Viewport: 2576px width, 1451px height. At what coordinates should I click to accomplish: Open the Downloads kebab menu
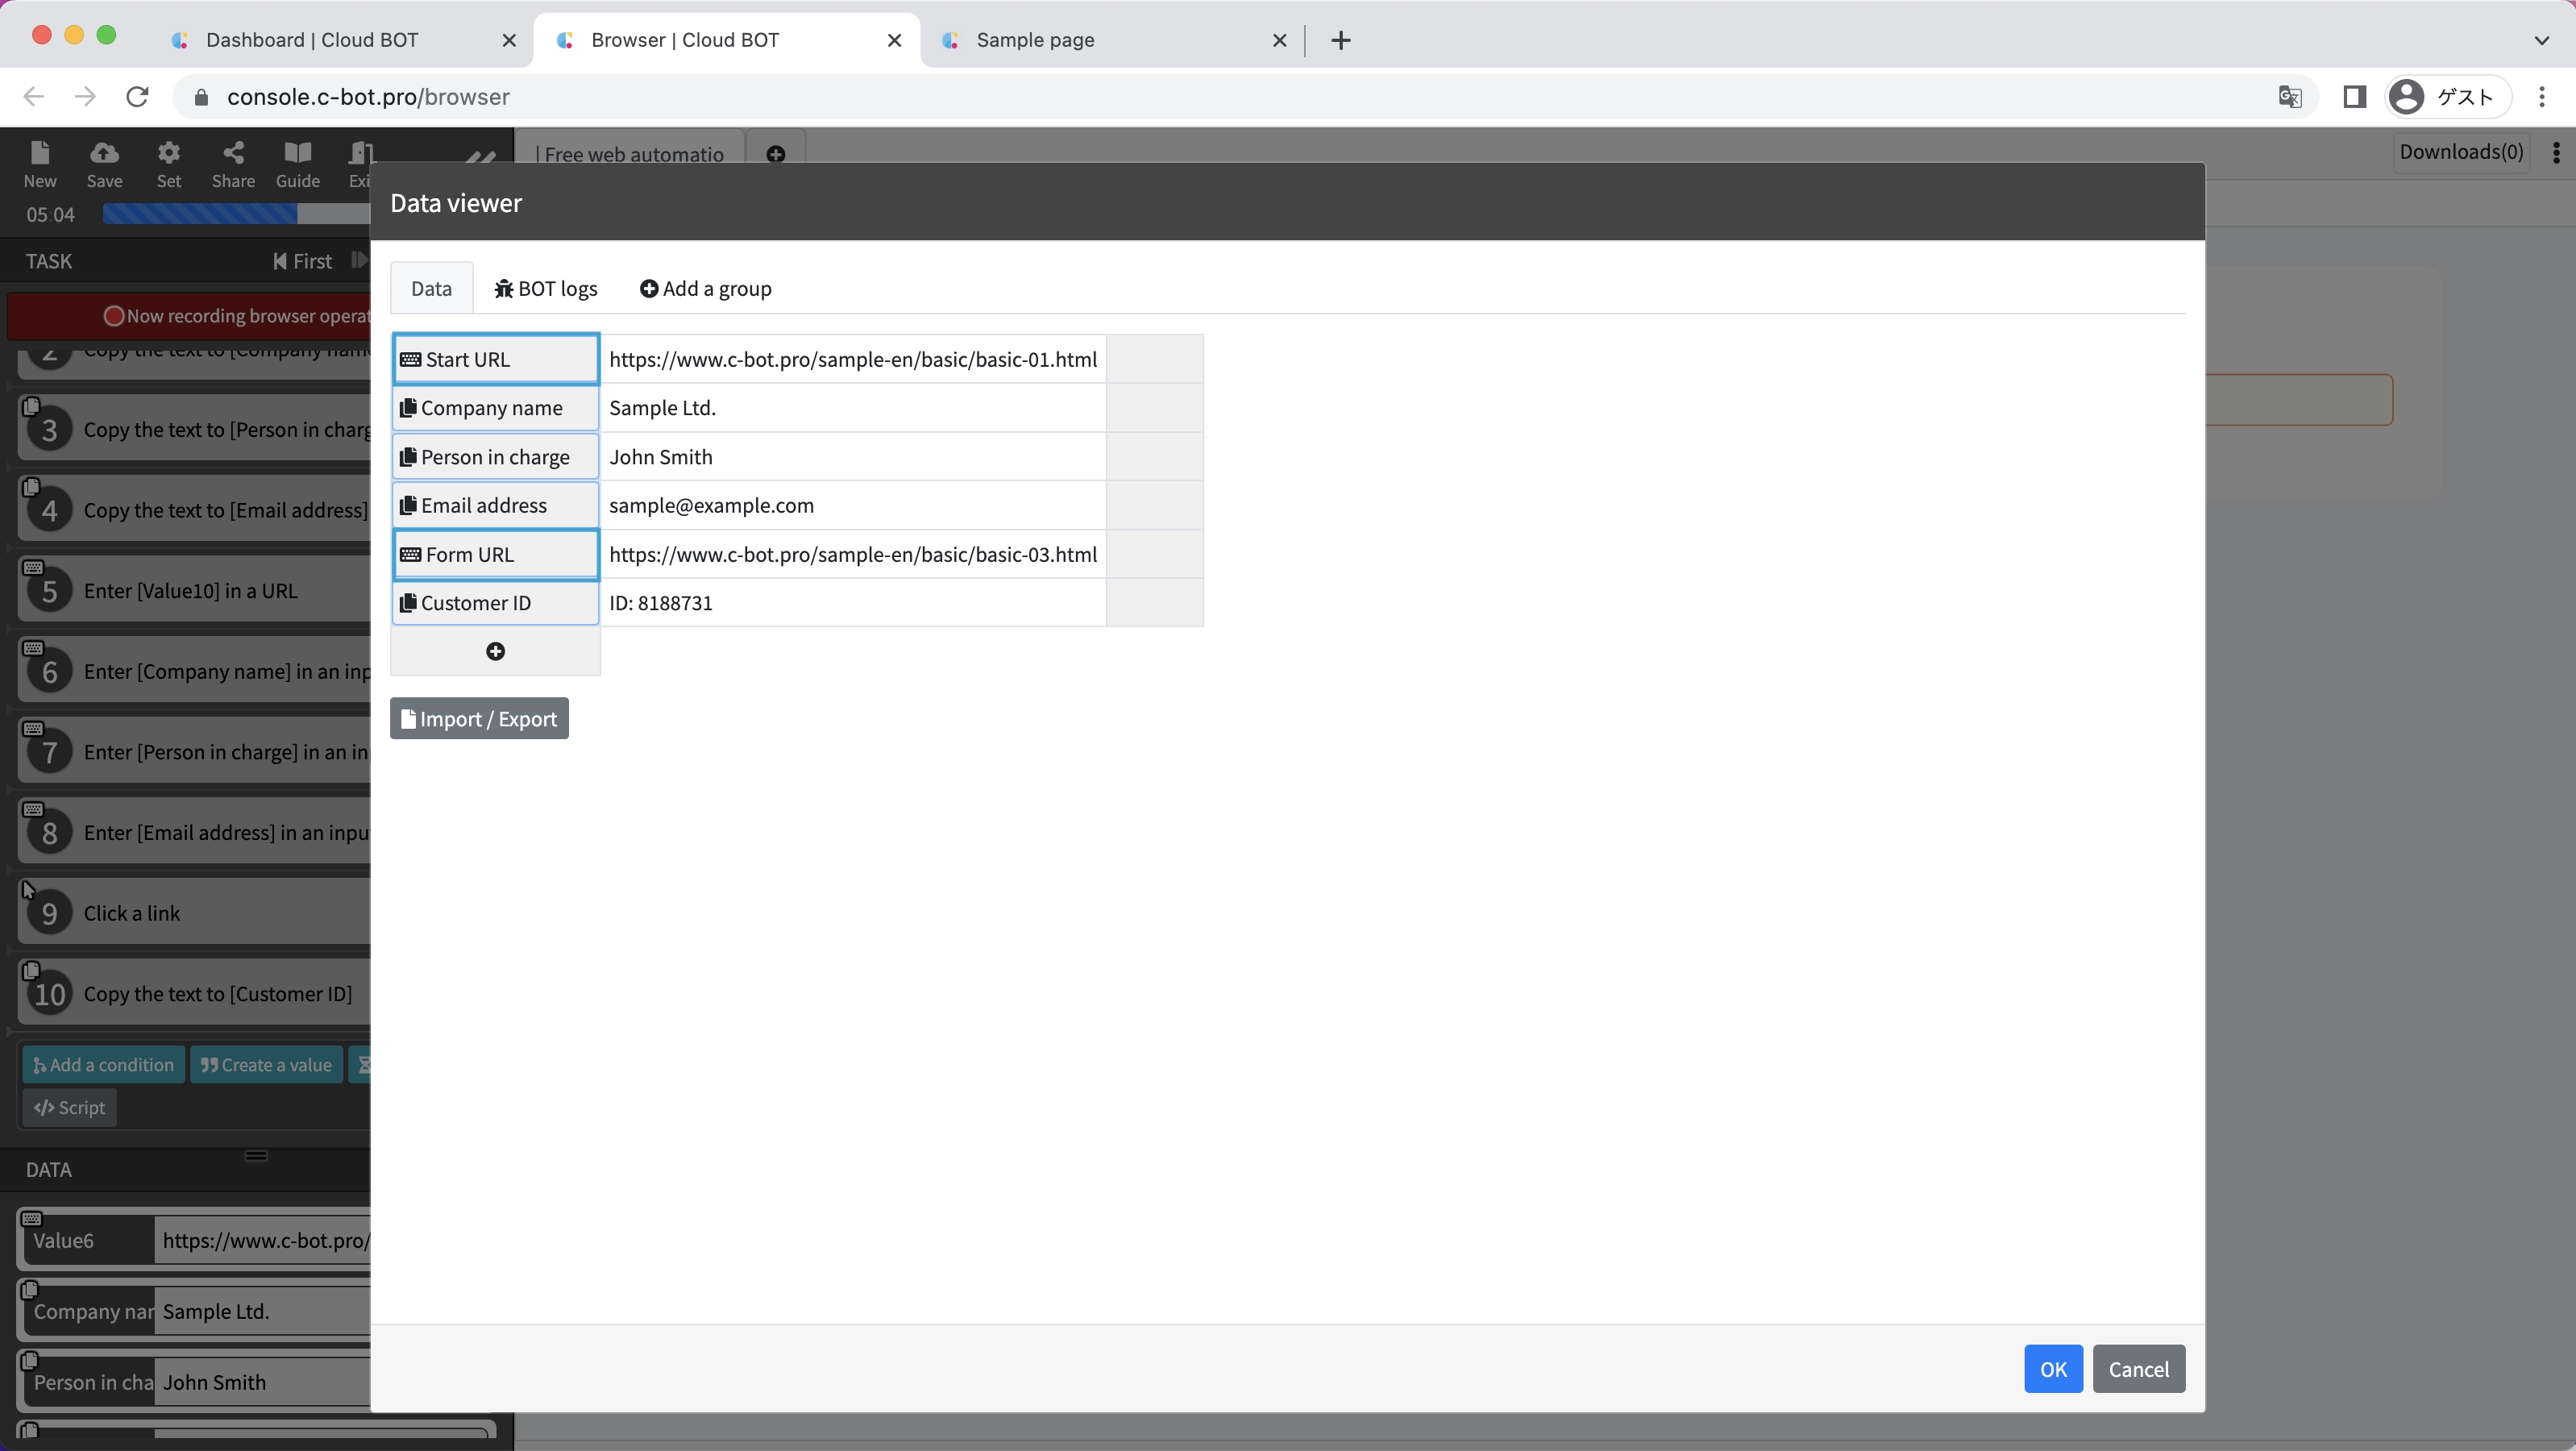coord(2556,152)
